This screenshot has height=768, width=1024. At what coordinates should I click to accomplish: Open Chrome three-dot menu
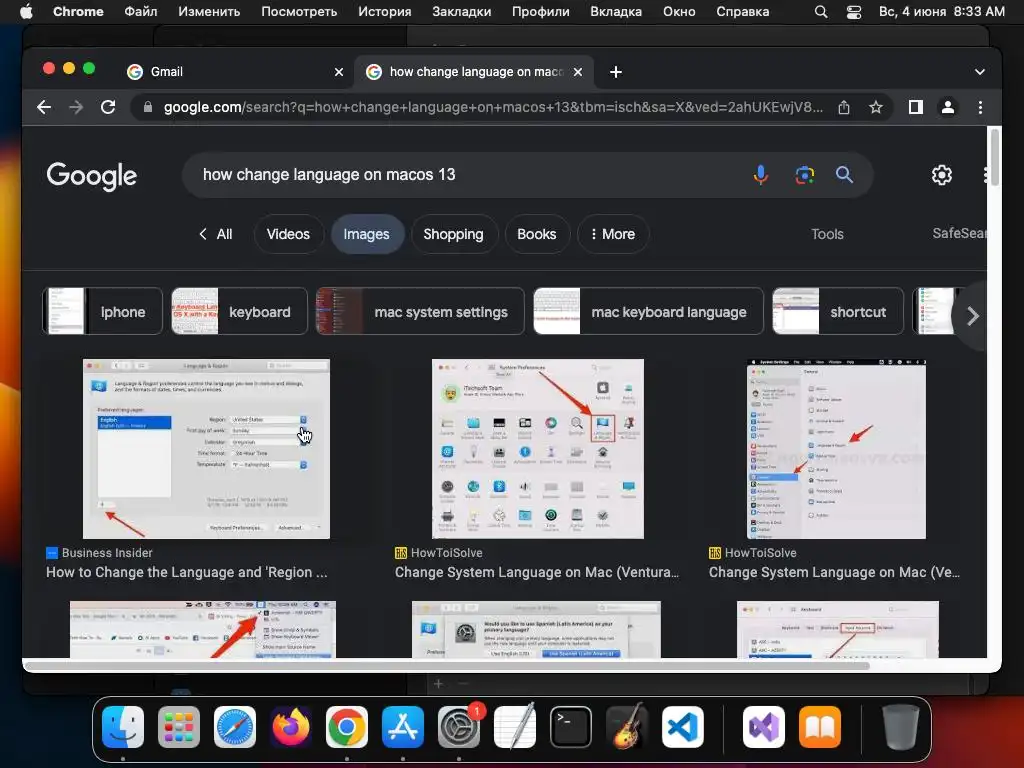tap(980, 107)
